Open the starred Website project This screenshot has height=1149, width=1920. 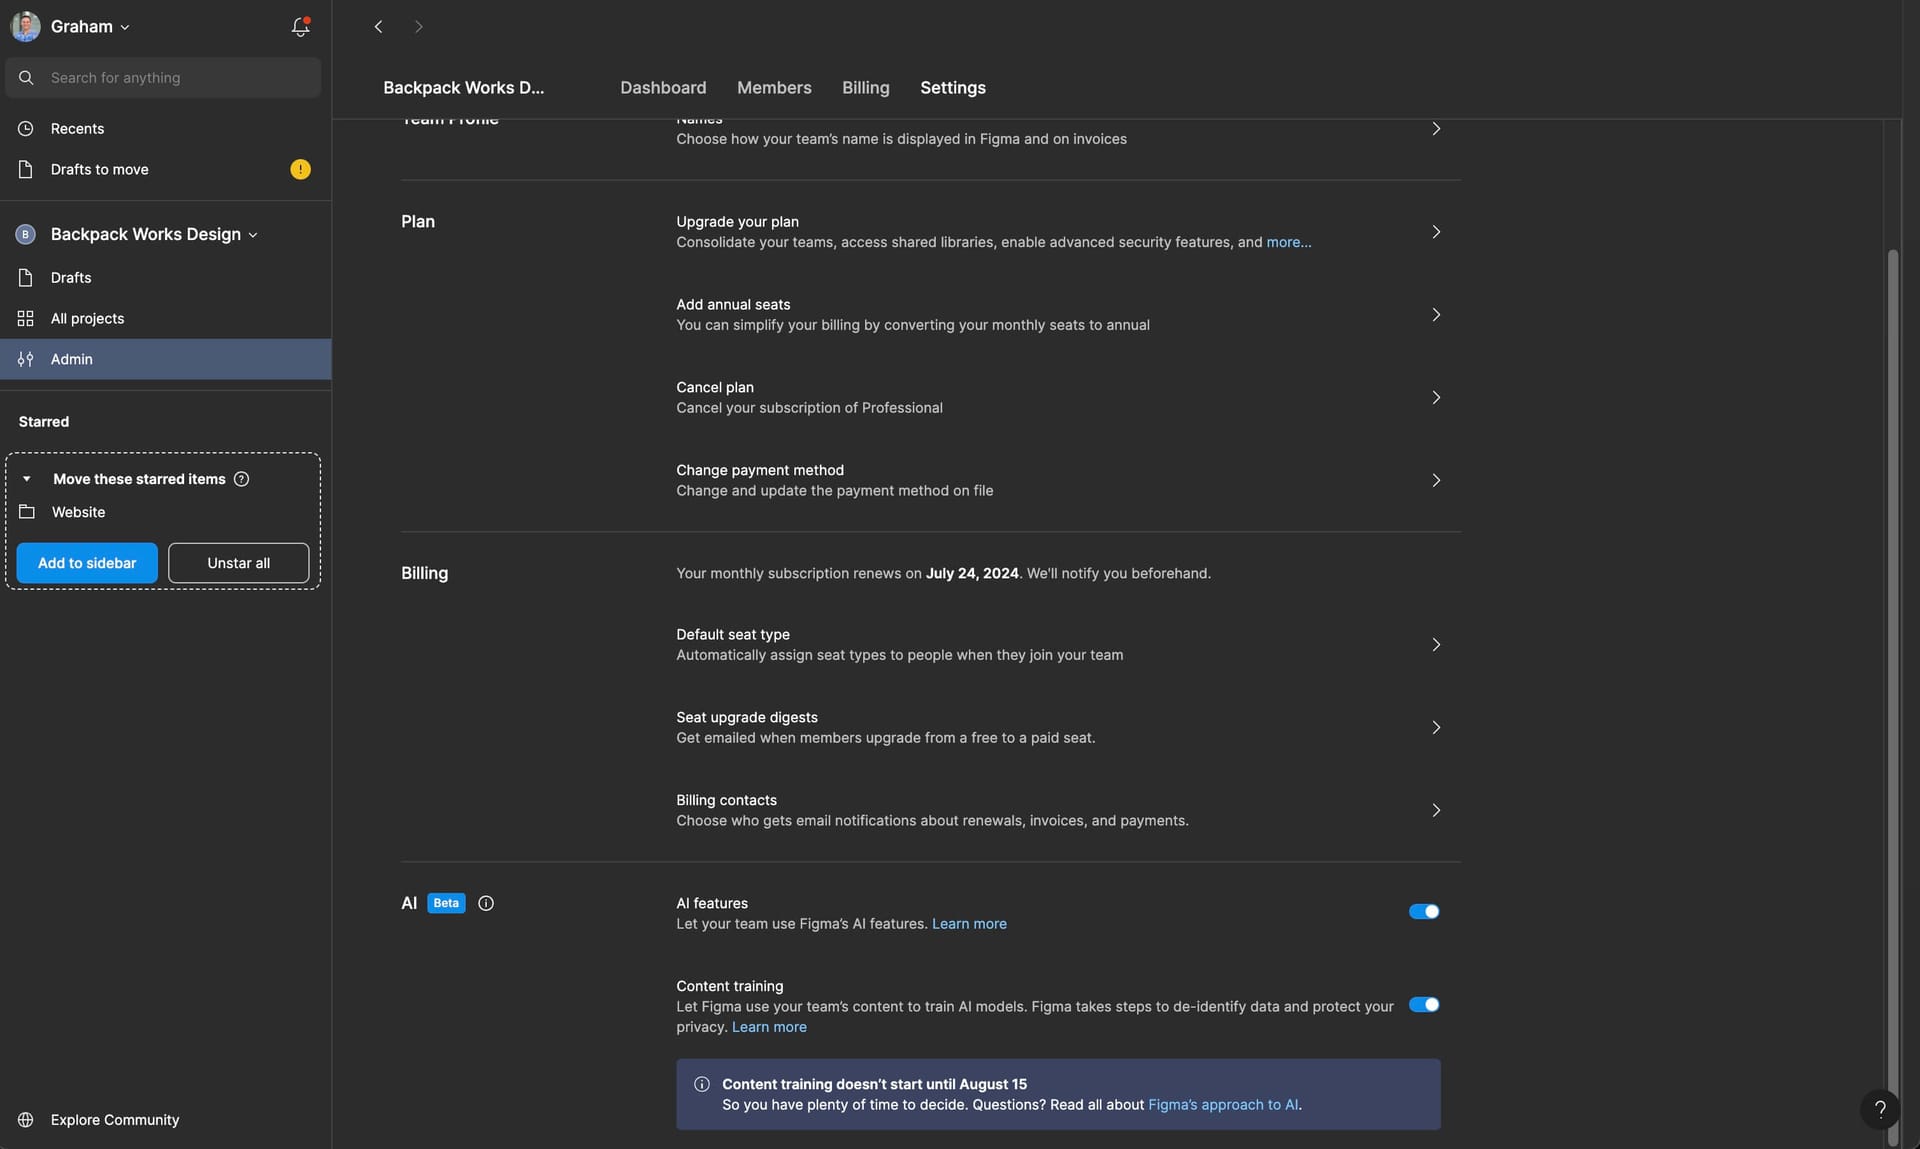click(x=78, y=511)
